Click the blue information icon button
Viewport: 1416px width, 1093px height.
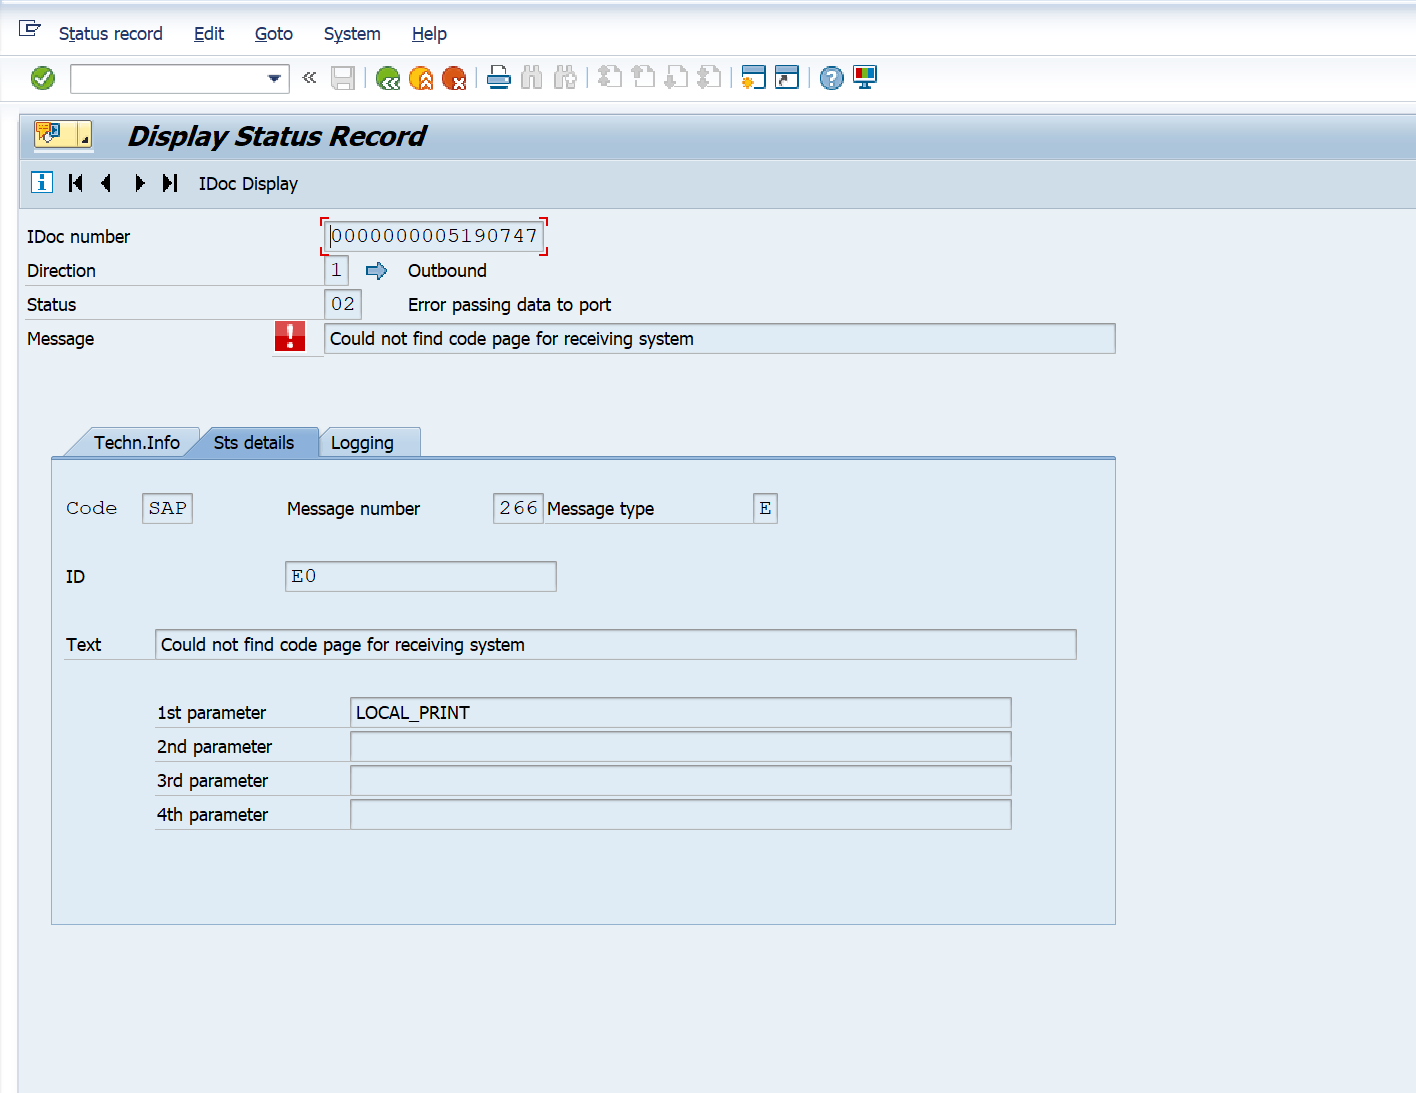point(42,182)
